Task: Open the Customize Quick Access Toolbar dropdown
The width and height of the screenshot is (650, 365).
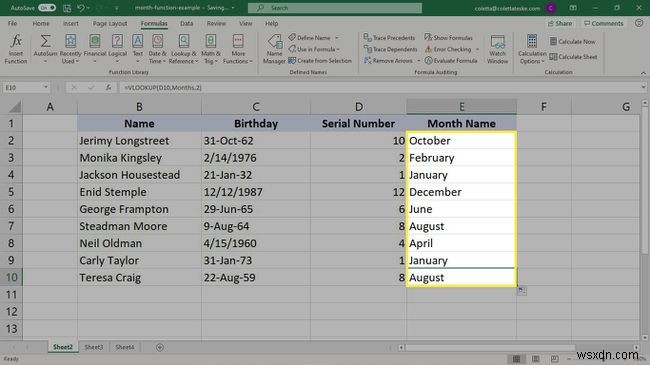Action: coord(116,8)
